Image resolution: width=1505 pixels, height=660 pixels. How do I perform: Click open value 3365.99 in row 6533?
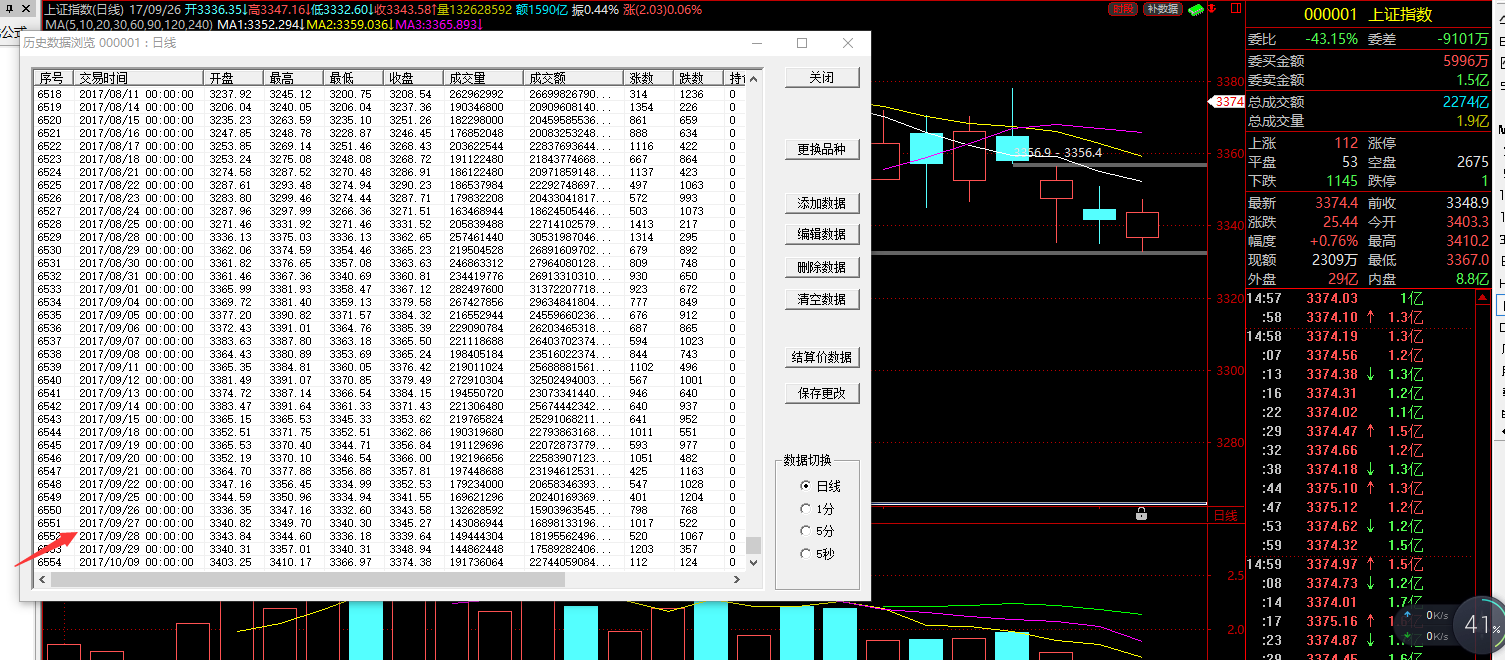coord(230,289)
